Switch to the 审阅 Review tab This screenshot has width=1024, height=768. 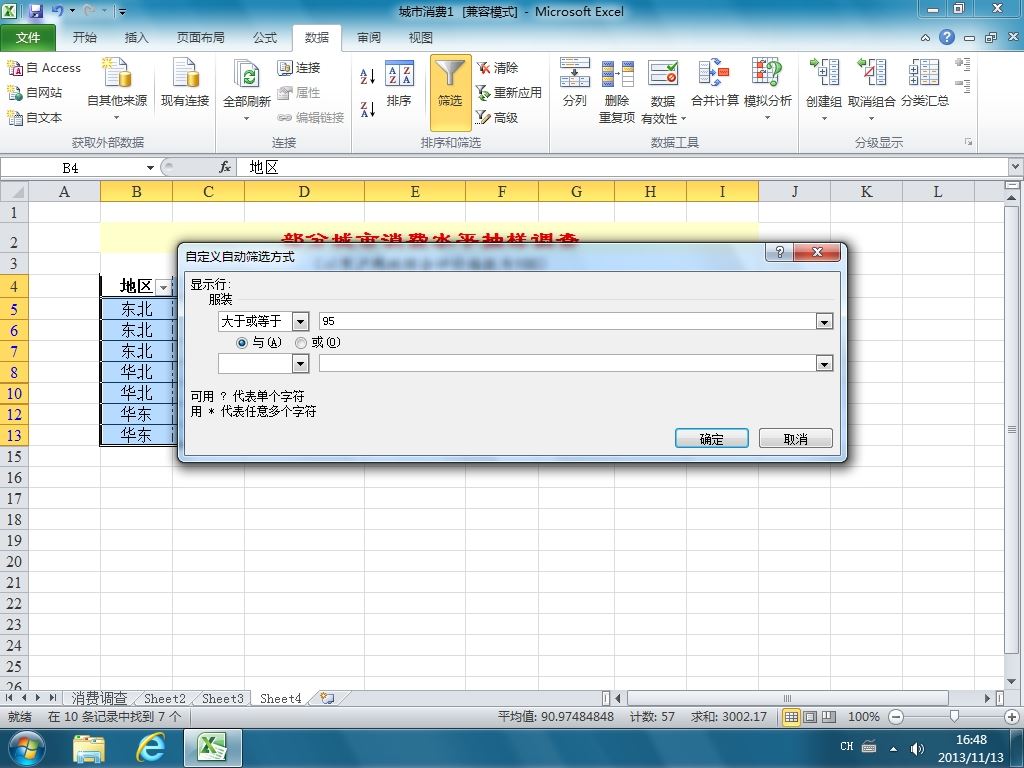(x=368, y=37)
